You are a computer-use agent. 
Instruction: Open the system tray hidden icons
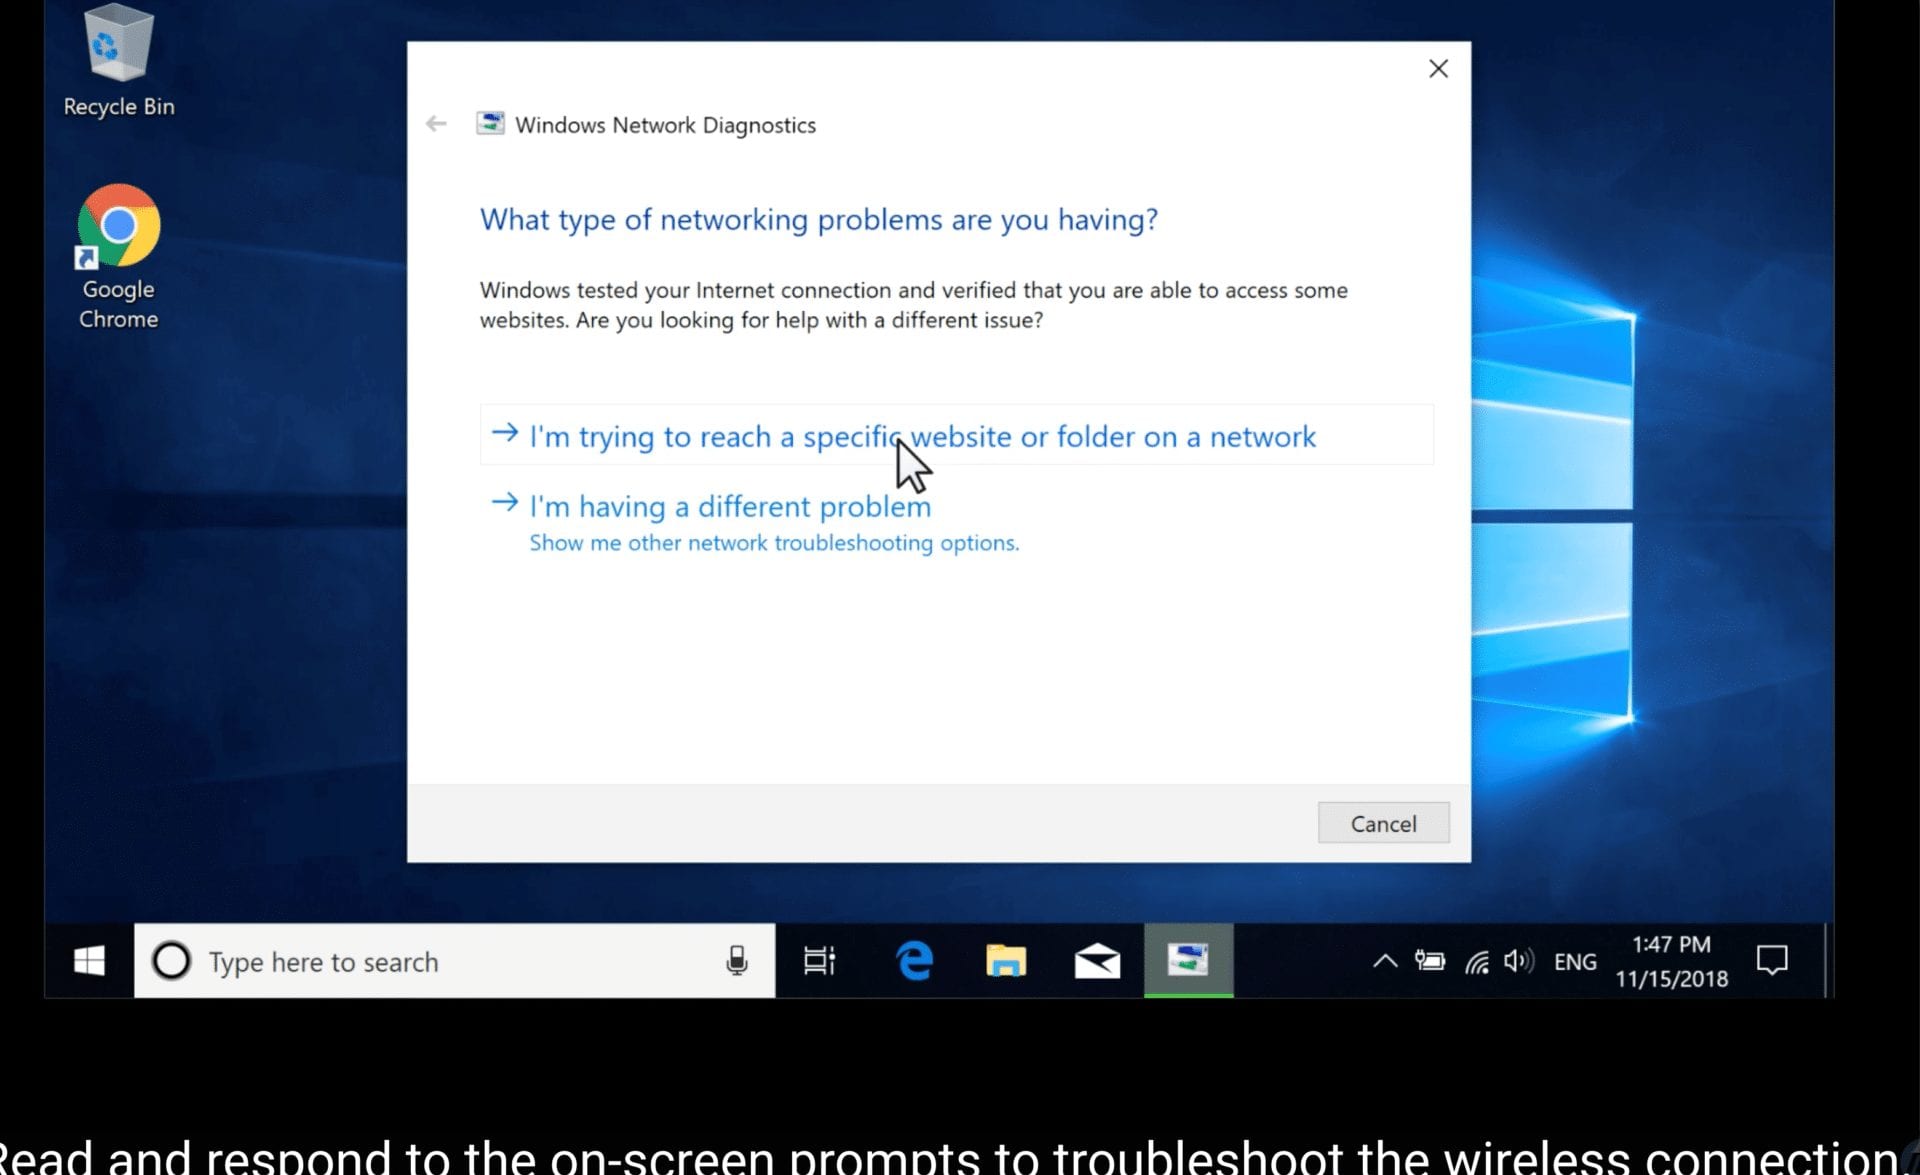click(x=1385, y=960)
